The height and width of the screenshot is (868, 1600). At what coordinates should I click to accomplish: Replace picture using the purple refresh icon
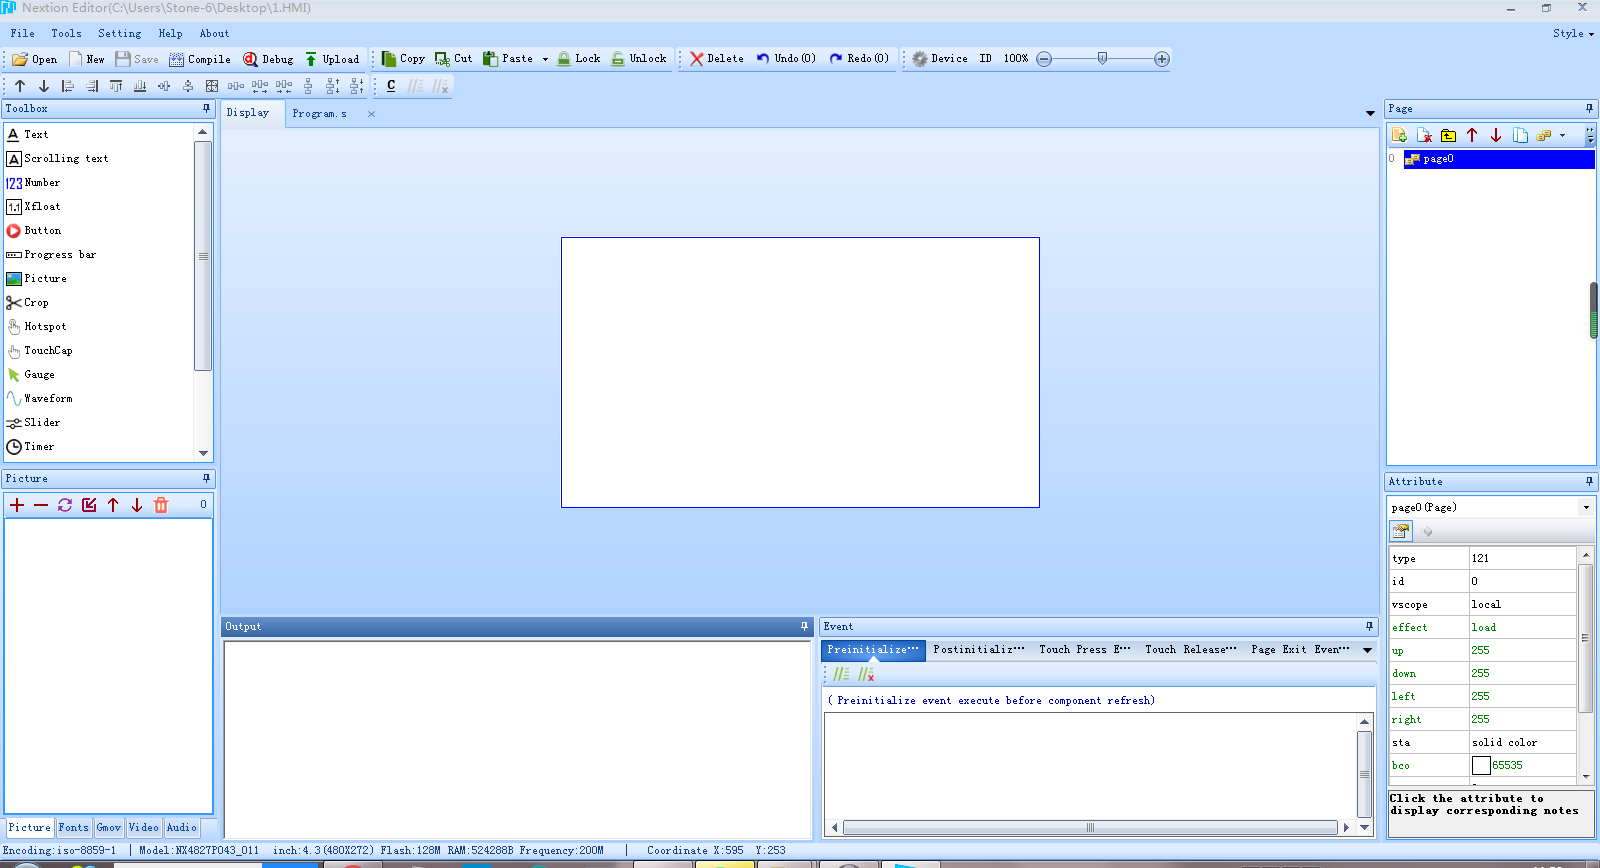point(65,505)
